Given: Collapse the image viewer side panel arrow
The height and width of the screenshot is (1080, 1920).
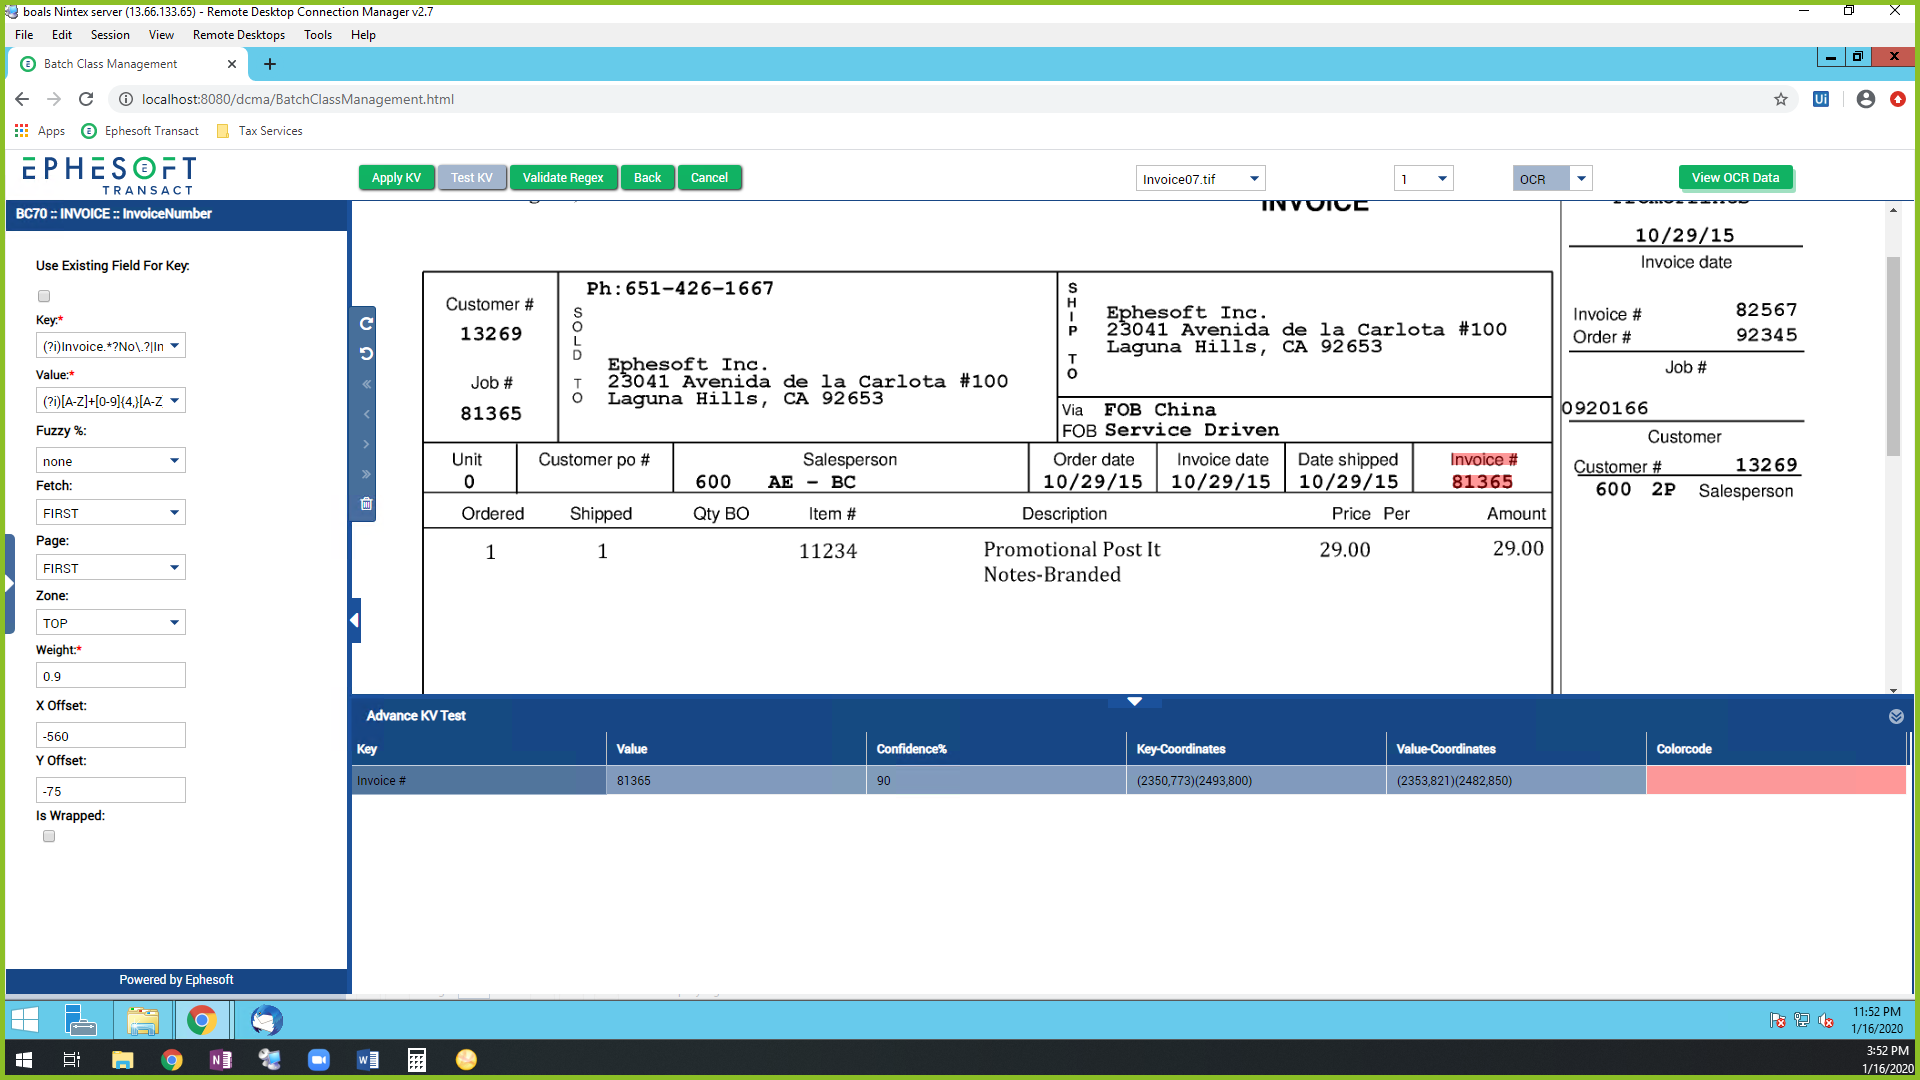Looking at the screenshot, I should (x=355, y=620).
